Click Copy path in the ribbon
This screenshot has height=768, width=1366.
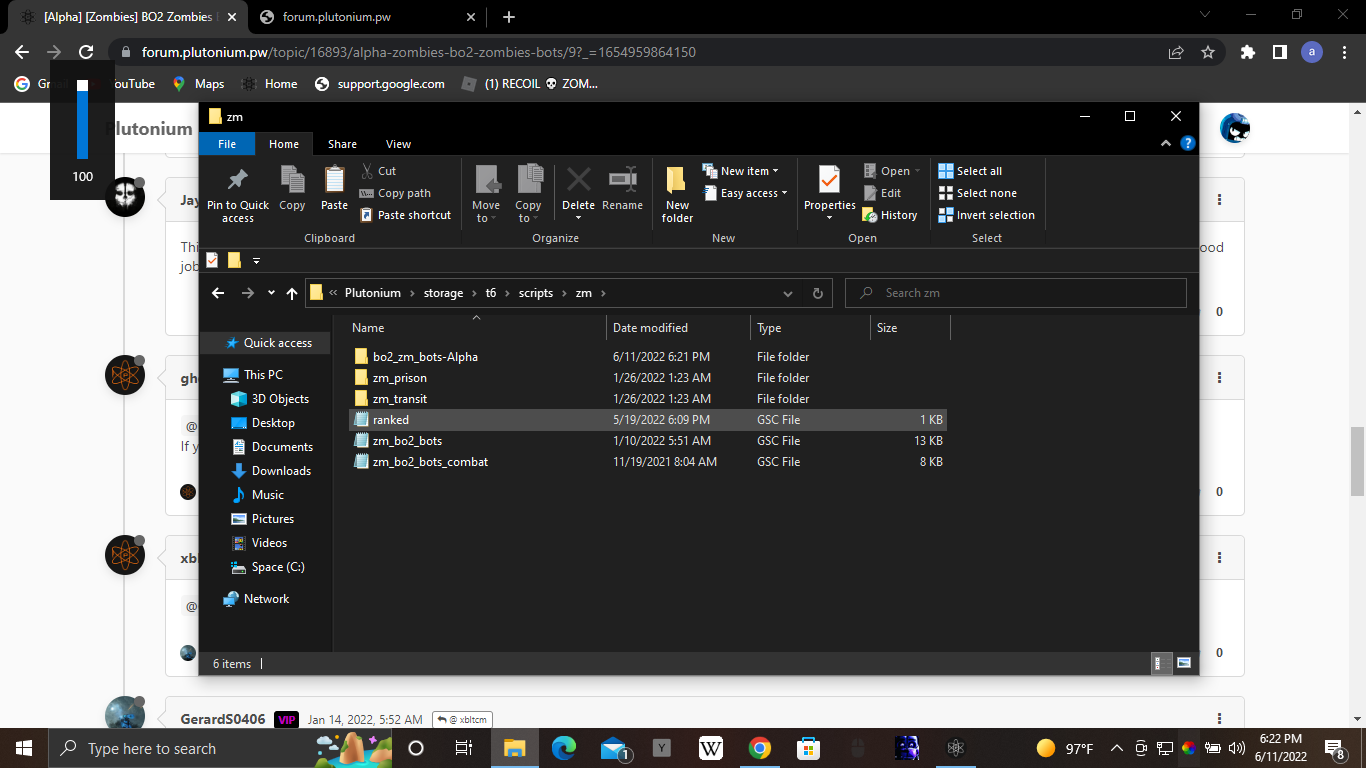(395, 193)
